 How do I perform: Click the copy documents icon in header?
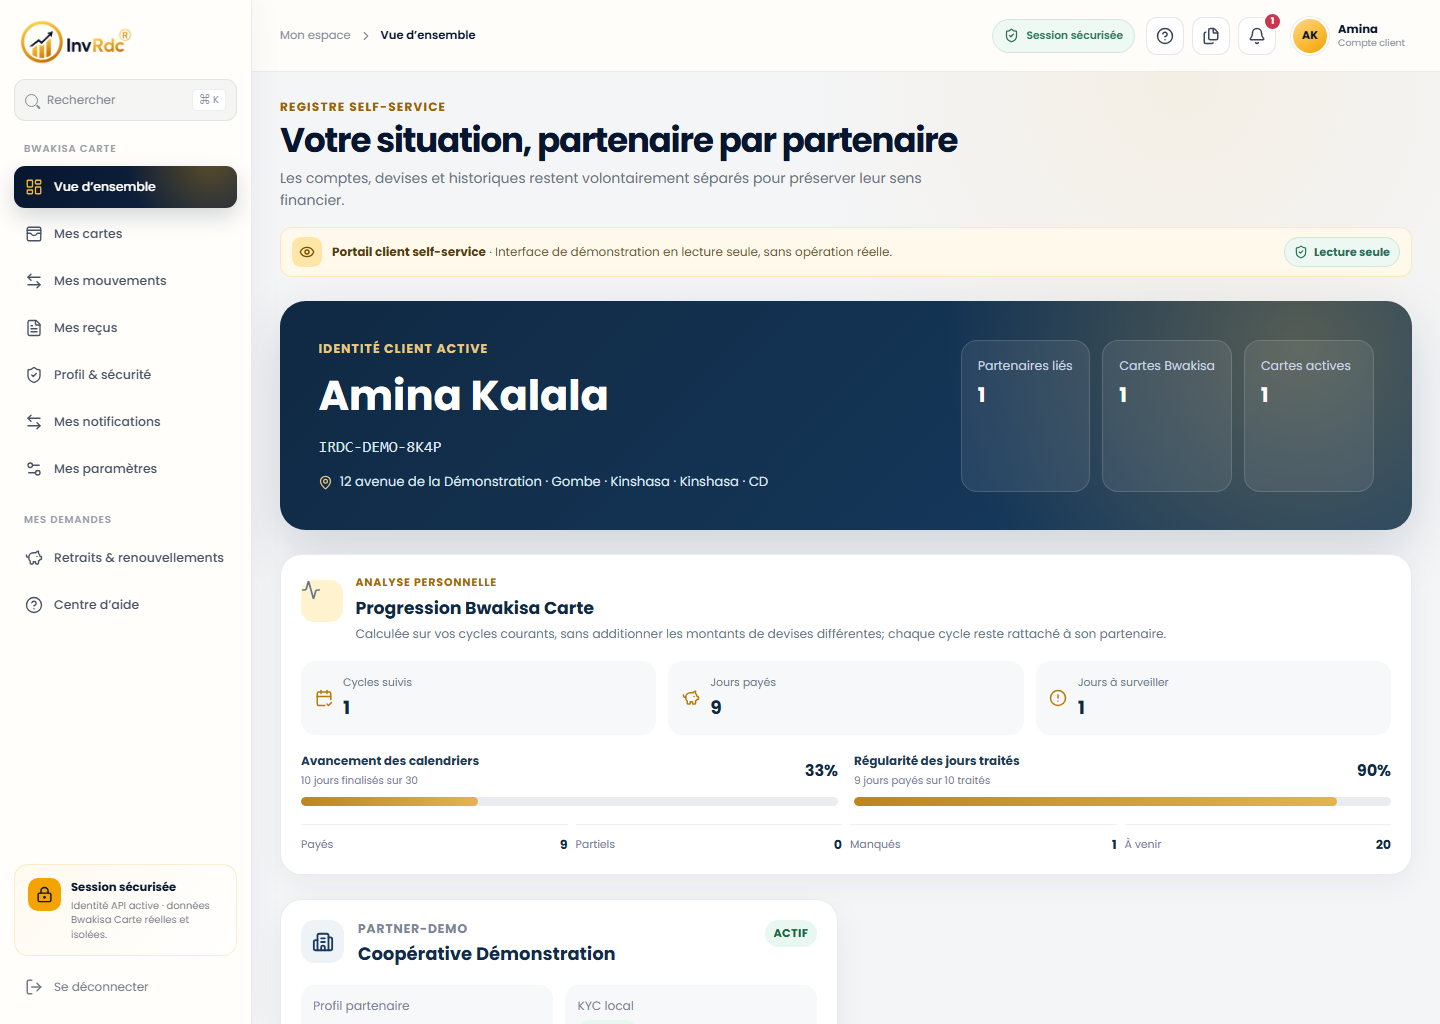pyautogui.click(x=1211, y=36)
